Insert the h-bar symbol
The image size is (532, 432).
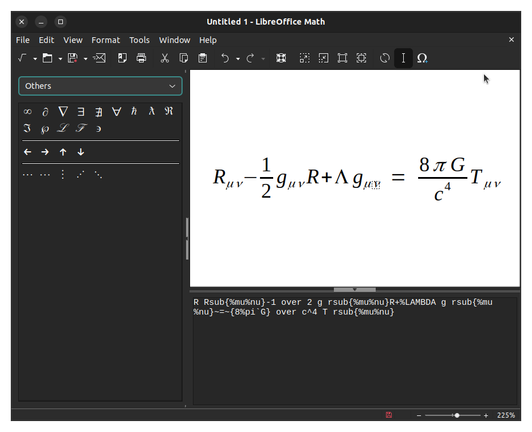point(134,111)
